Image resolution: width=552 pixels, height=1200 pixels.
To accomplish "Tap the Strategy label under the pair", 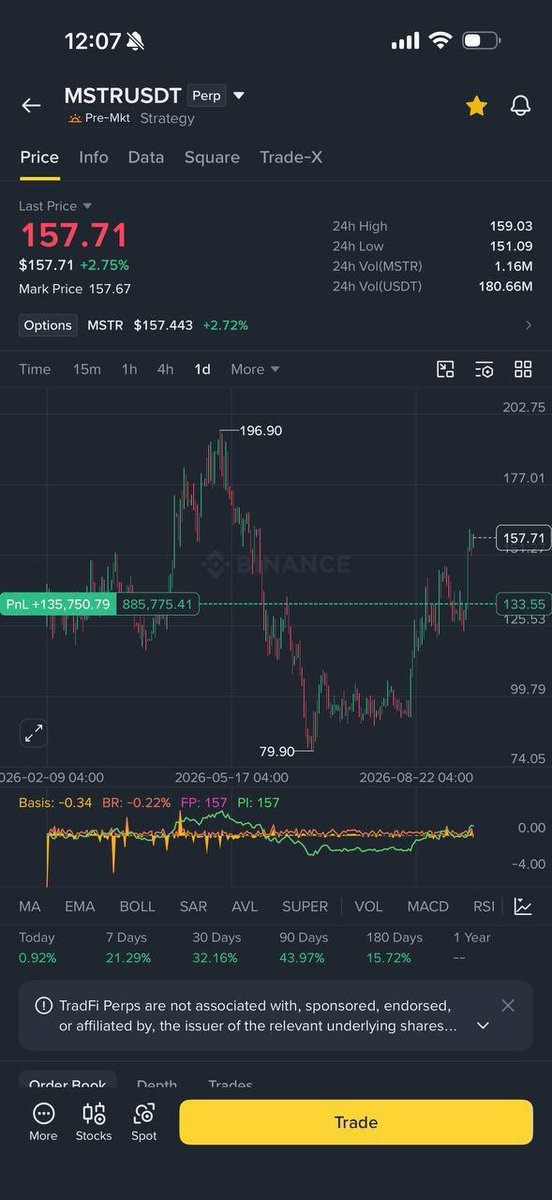I will coord(167,118).
